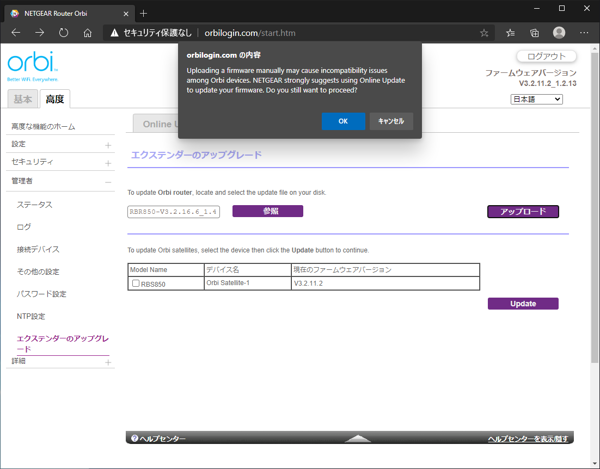The image size is (600, 469).
Task: Switch to the 高度 tab
Action: coord(55,99)
